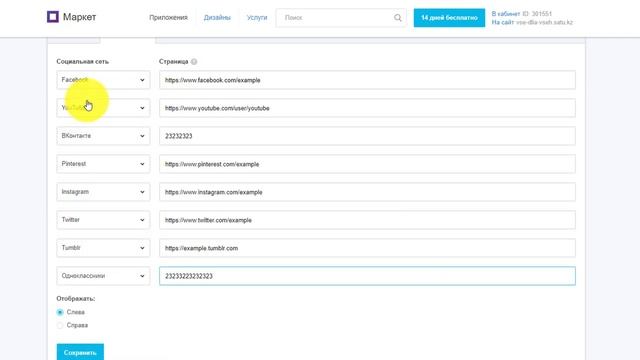This screenshot has height=360, width=640.
Task: Open the YouTube social network dropdown
Action: [x=103, y=108]
